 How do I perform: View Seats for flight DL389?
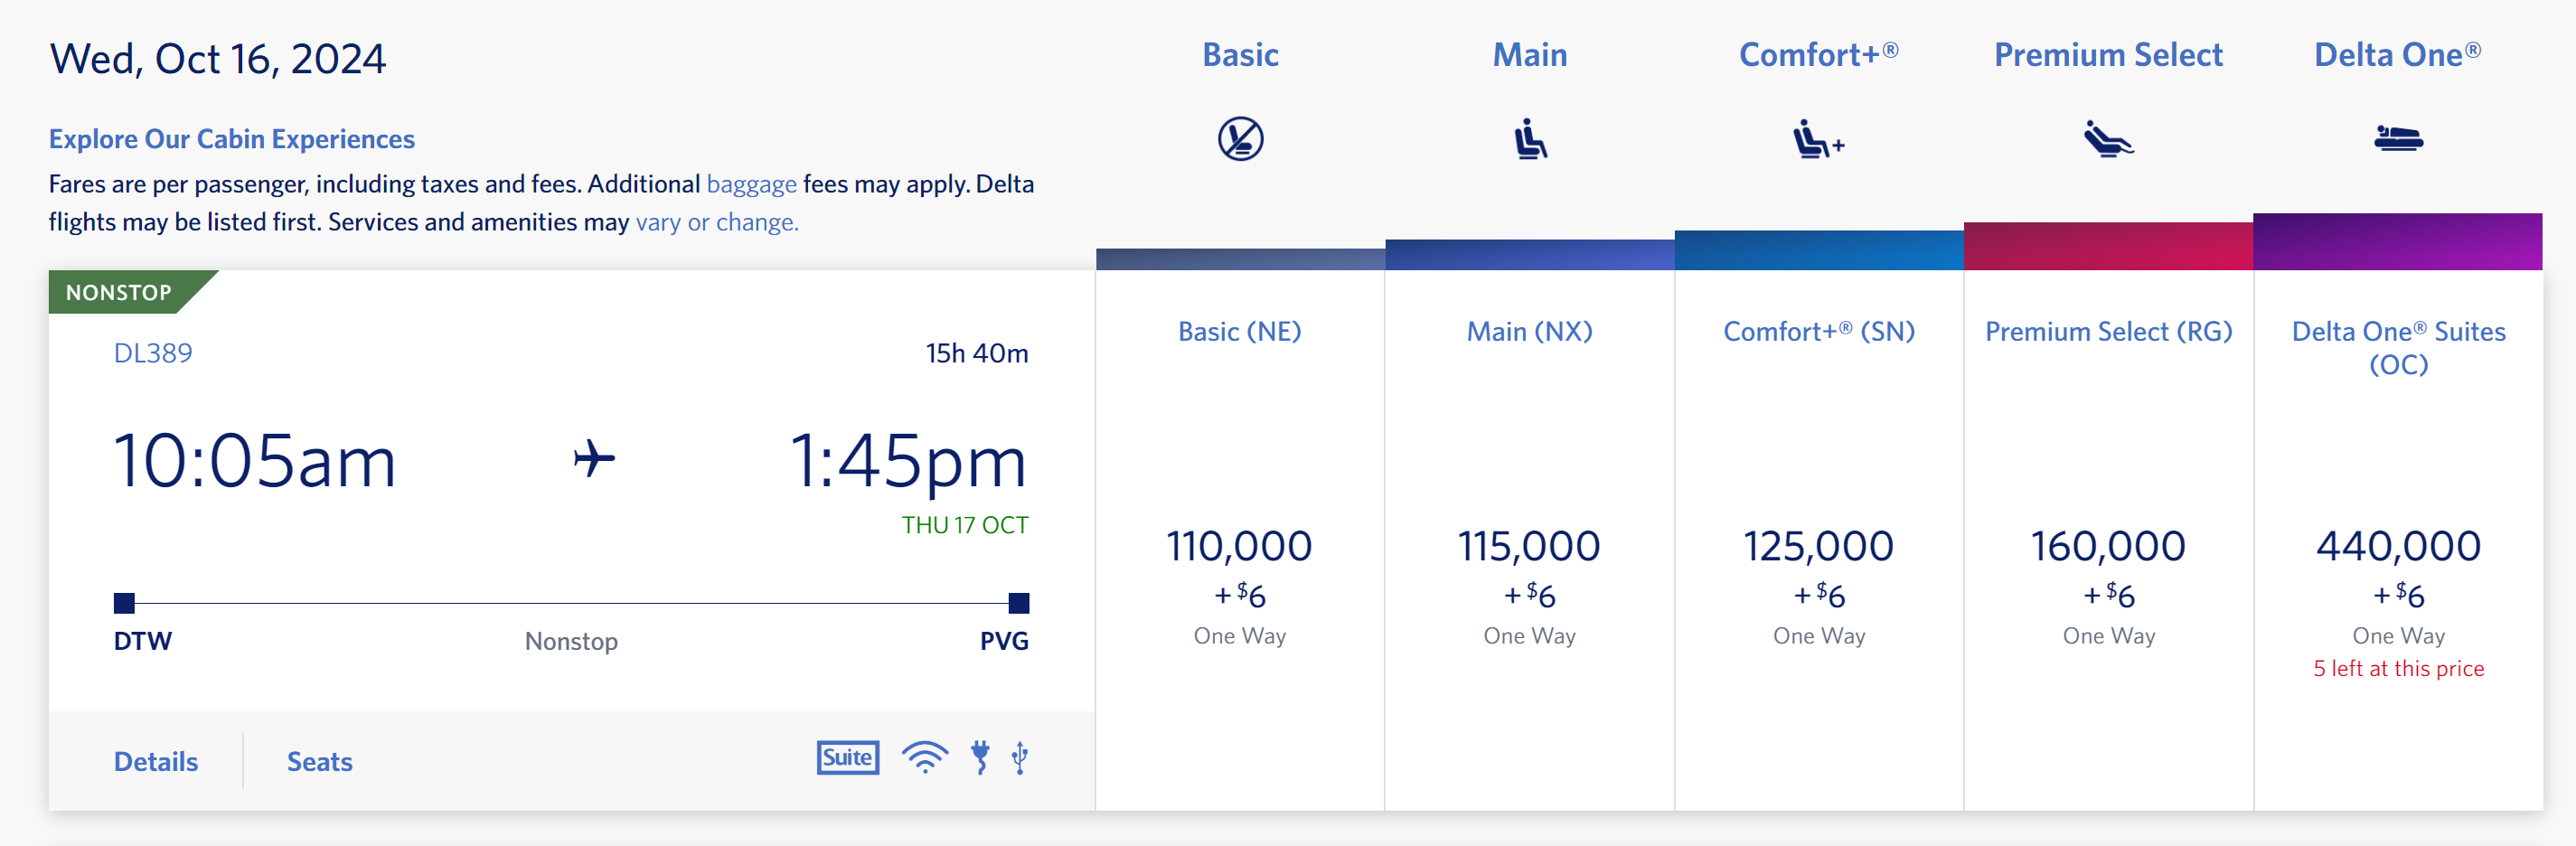pos(320,761)
